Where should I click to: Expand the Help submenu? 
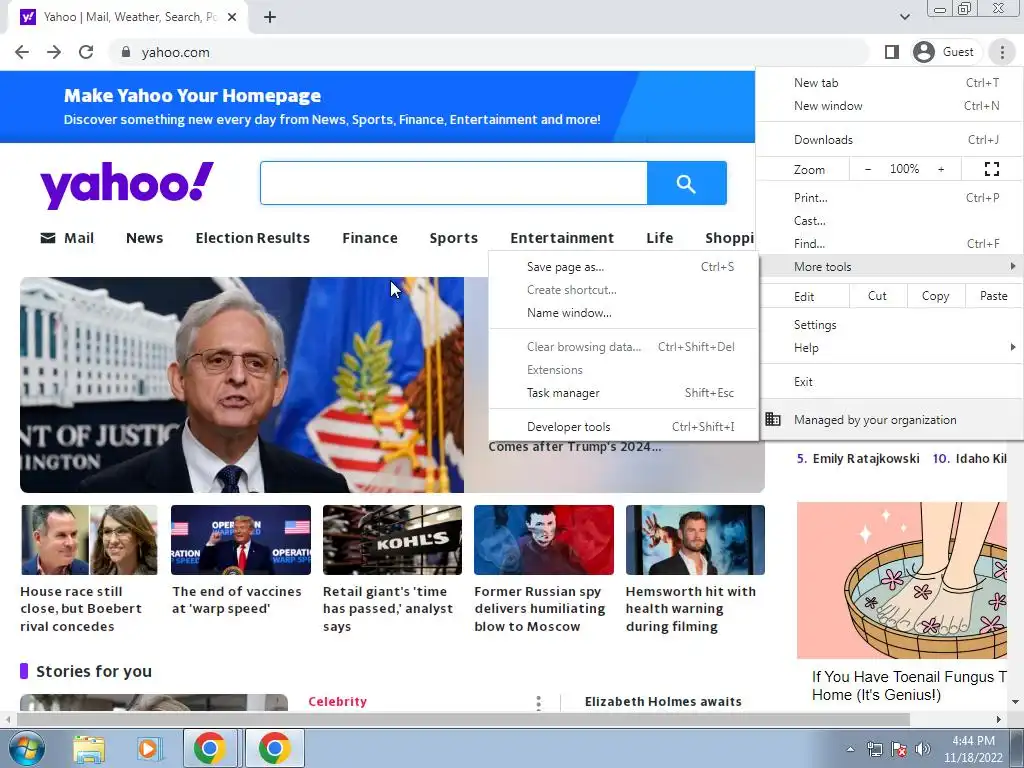(889, 348)
